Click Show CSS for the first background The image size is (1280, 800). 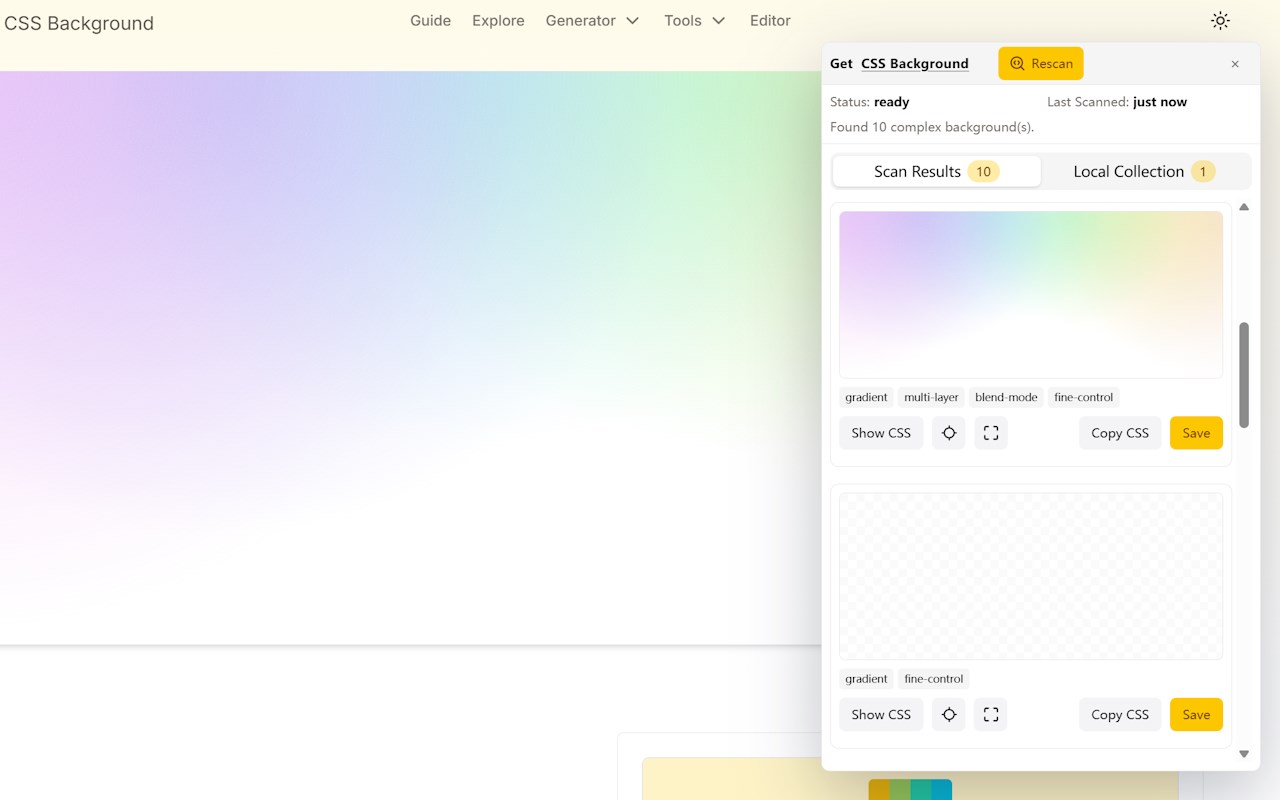(x=880, y=432)
